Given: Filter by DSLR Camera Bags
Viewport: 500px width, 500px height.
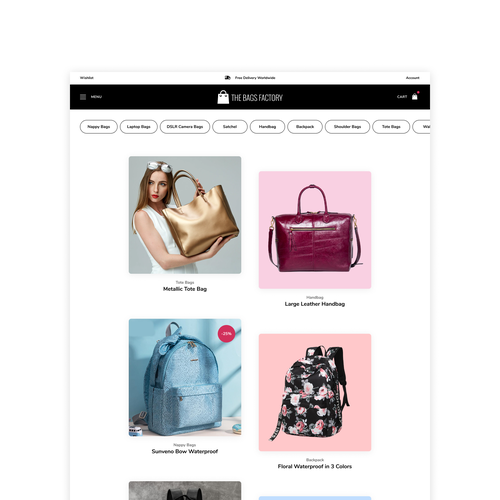Looking at the screenshot, I should tap(185, 127).
